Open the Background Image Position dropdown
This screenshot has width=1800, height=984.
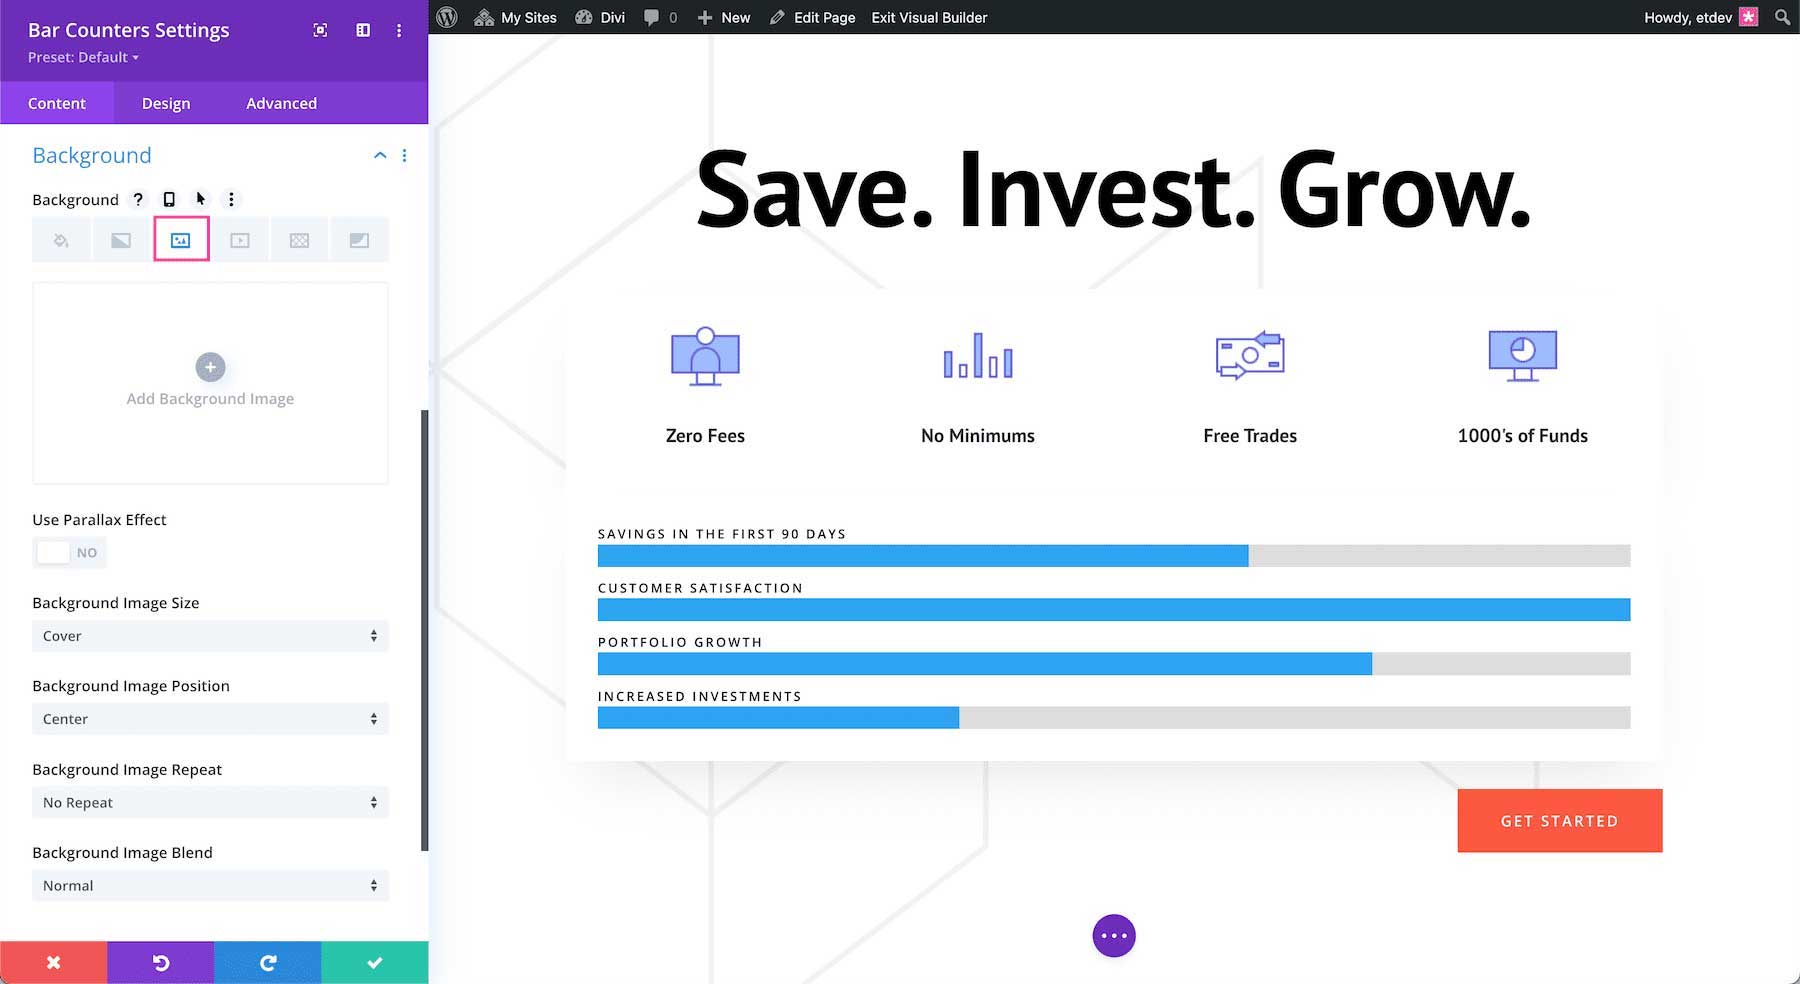coord(210,719)
